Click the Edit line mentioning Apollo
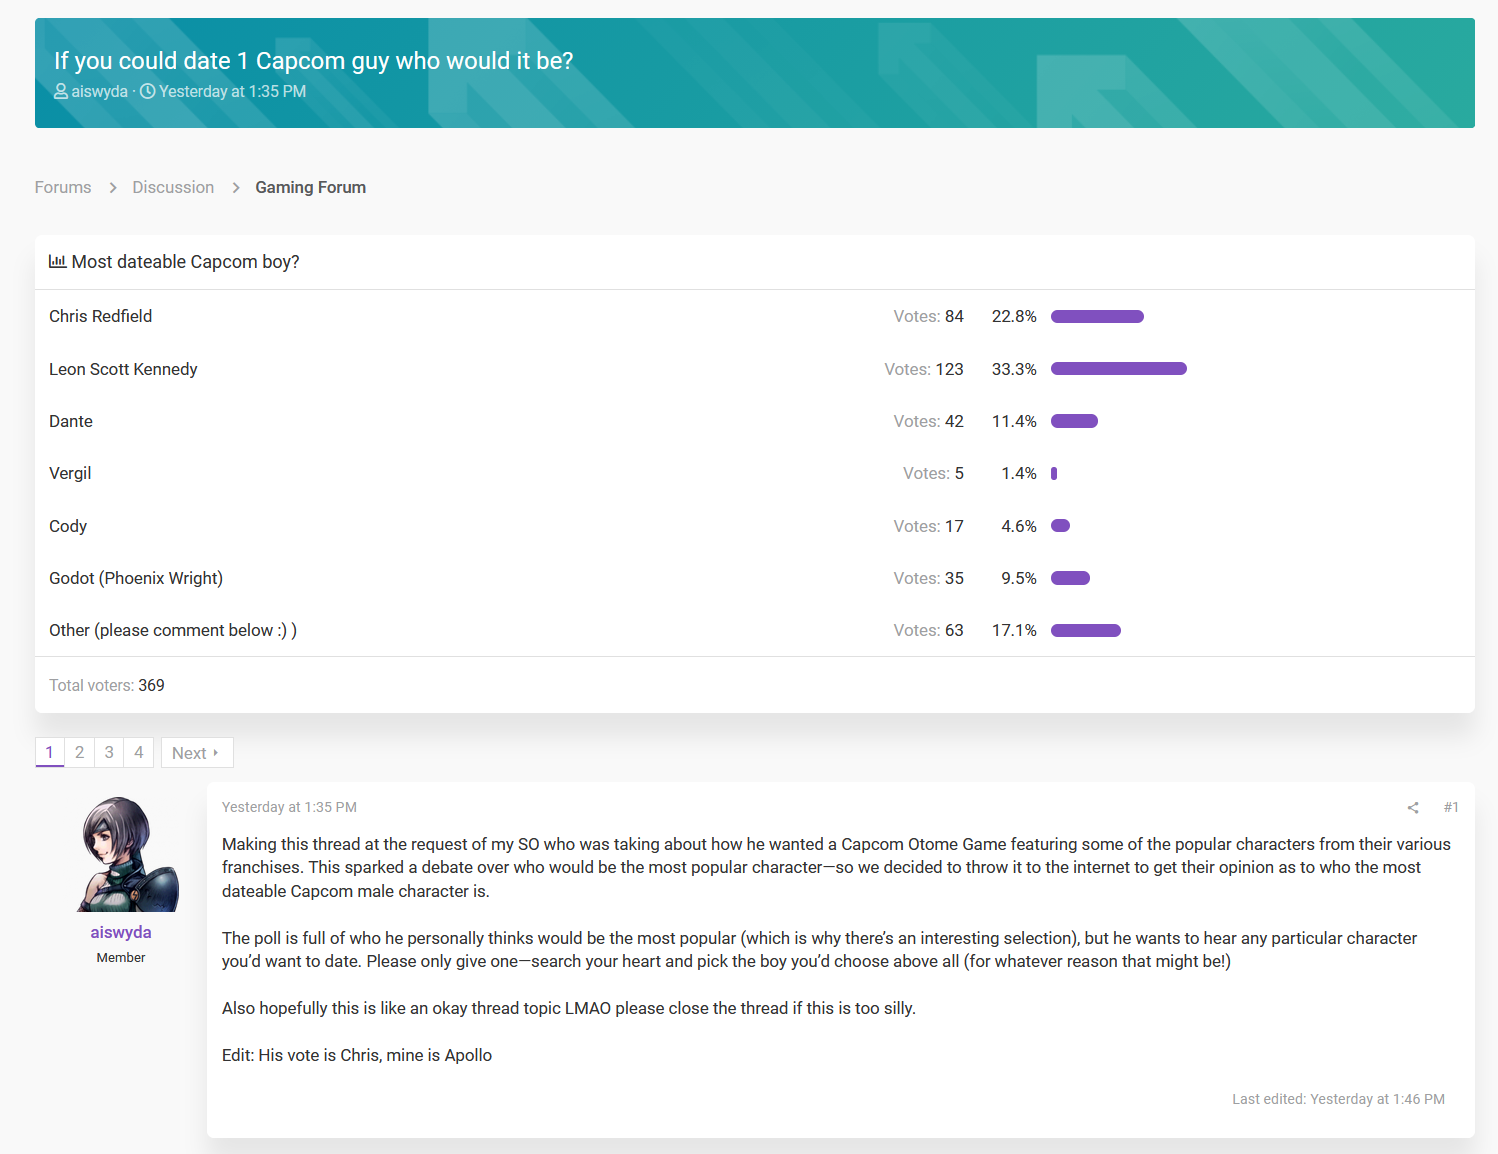This screenshot has width=1498, height=1154. [x=357, y=1055]
